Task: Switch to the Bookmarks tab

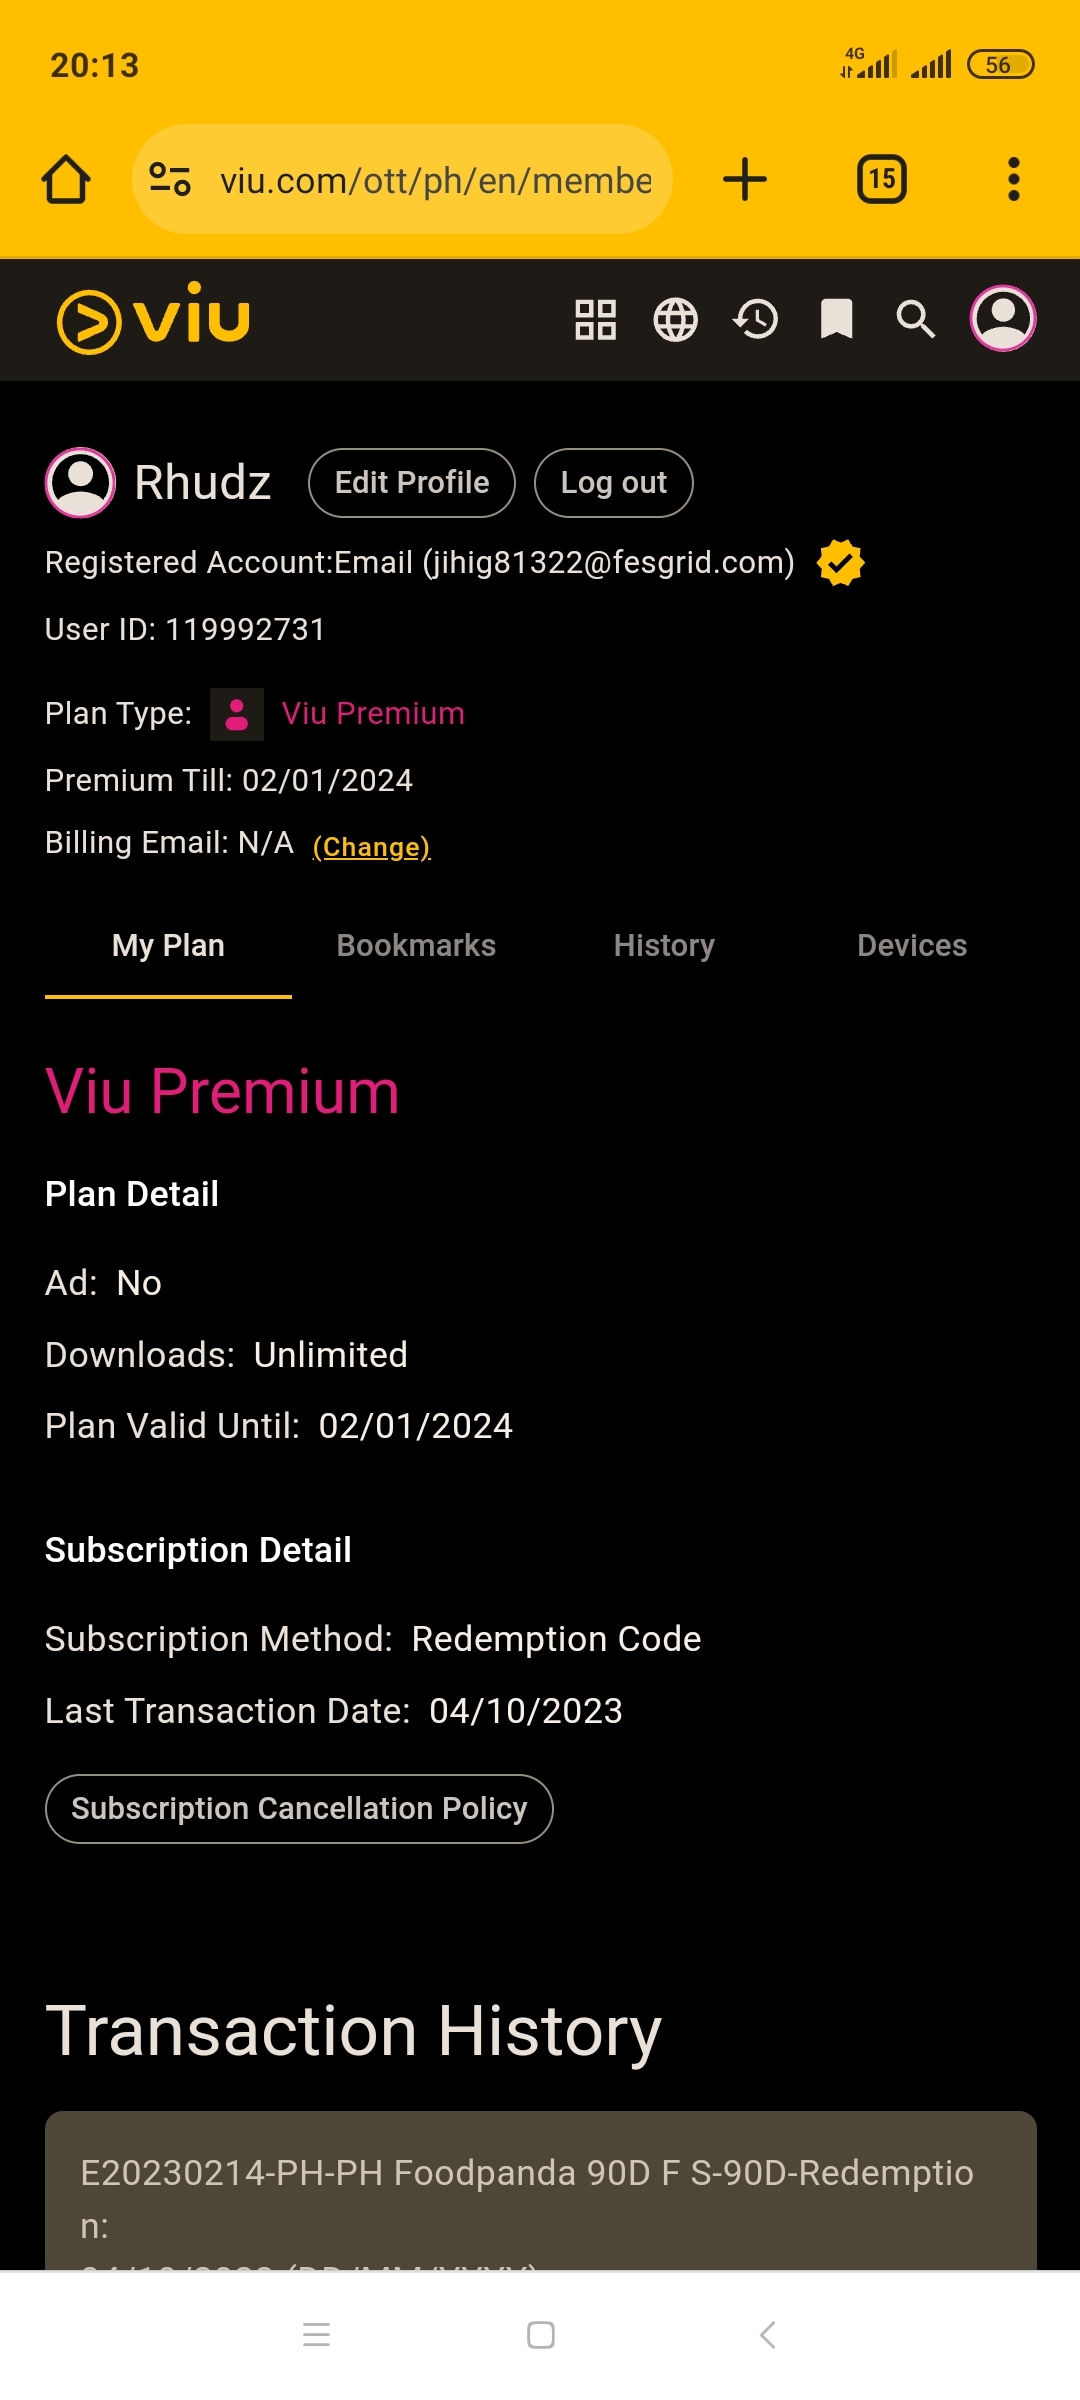Action: tap(416, 946)
